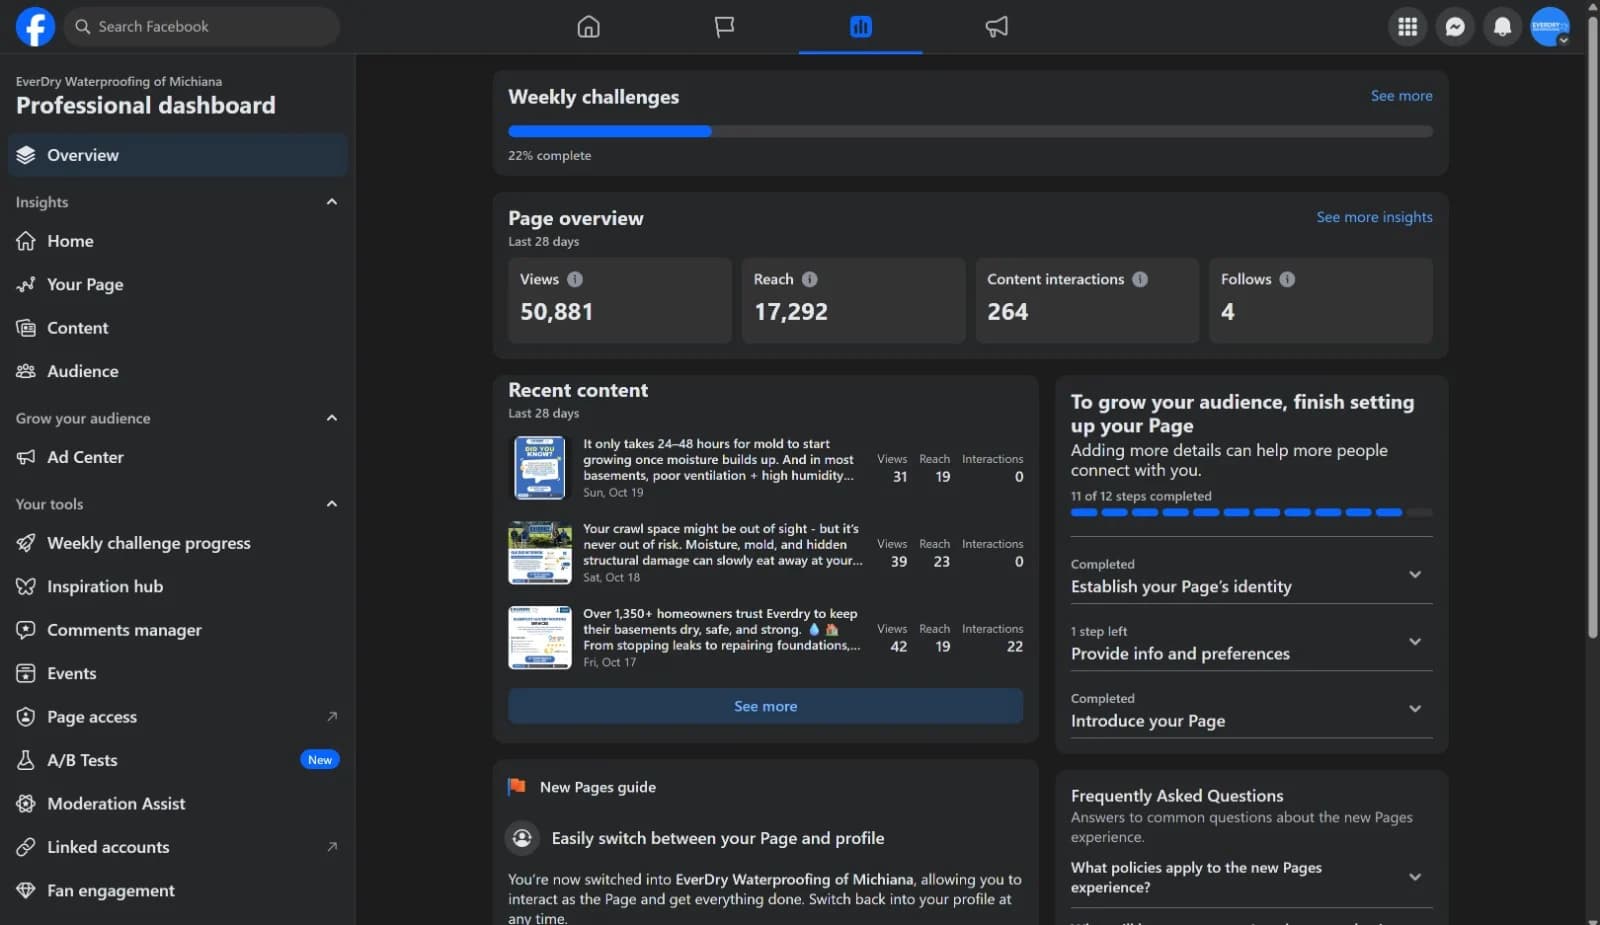Open Linked accounts external link arrow
This screenshot has width=1600, height=925.
(332, 847)
